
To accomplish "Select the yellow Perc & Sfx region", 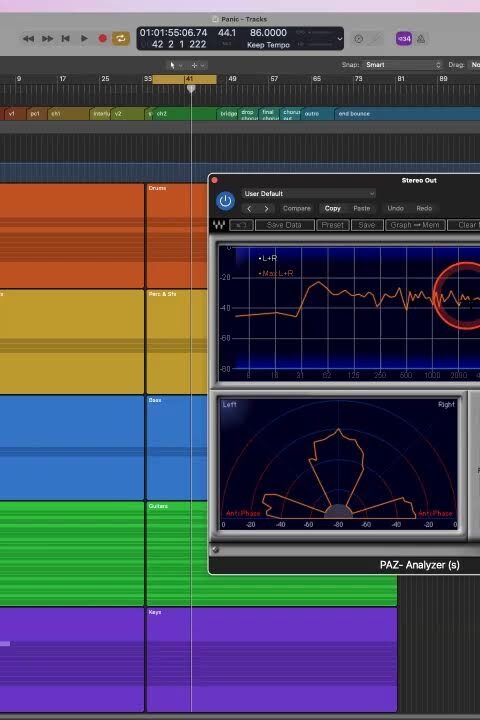I will coord(176,341).
